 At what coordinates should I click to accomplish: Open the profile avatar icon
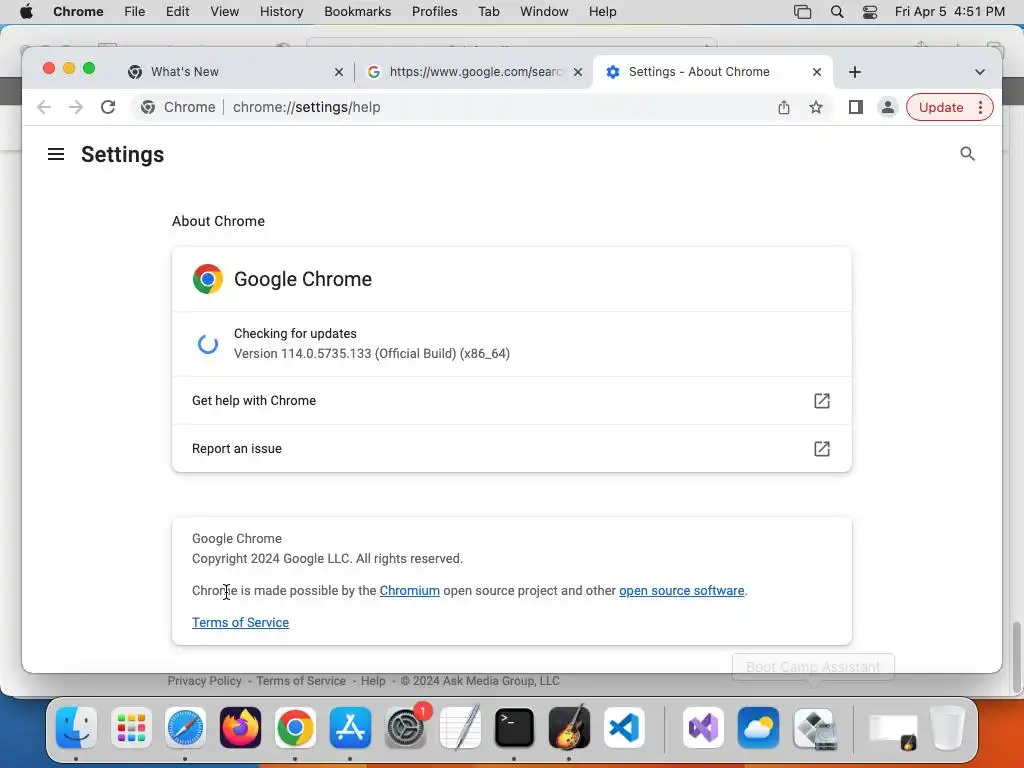888,107
